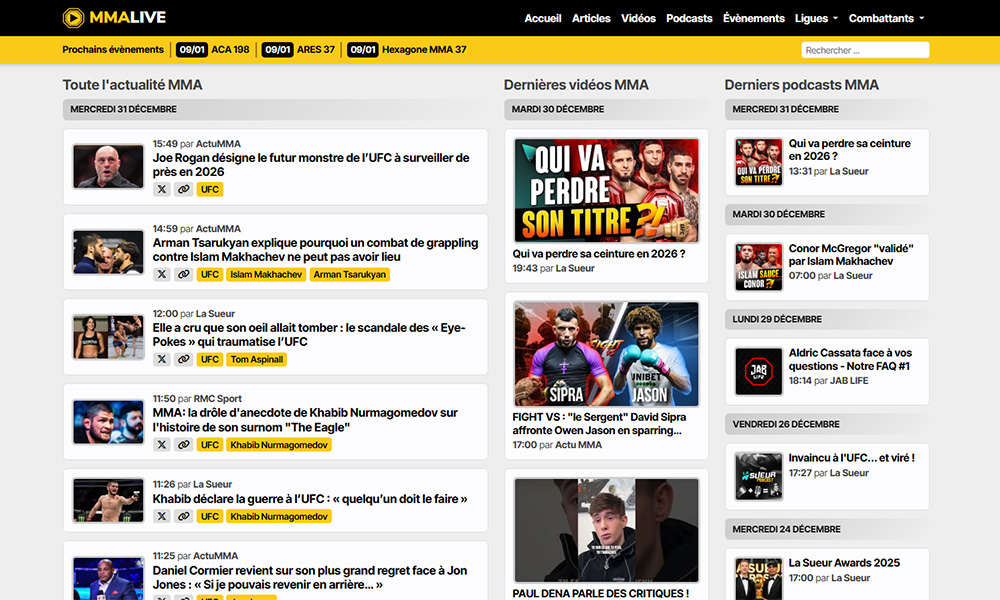The width and height of the screenshot is (1000, 600).
Task: Click the Rechercher search field
Action: 865,50
